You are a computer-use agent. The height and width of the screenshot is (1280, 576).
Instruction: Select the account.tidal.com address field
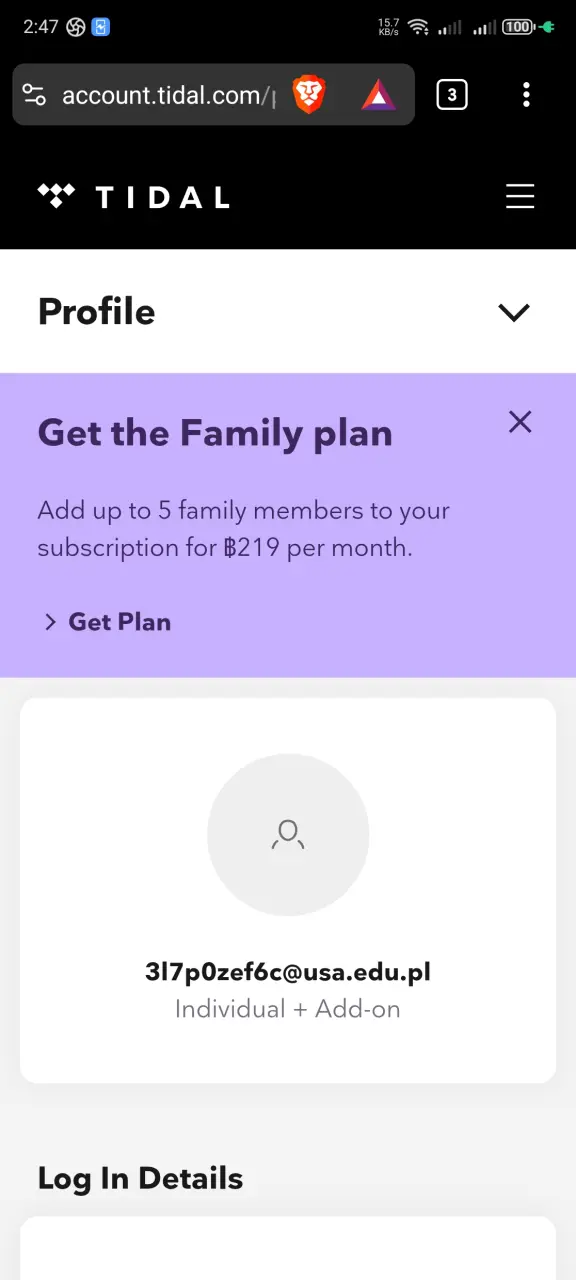click(x=167, y=95)
